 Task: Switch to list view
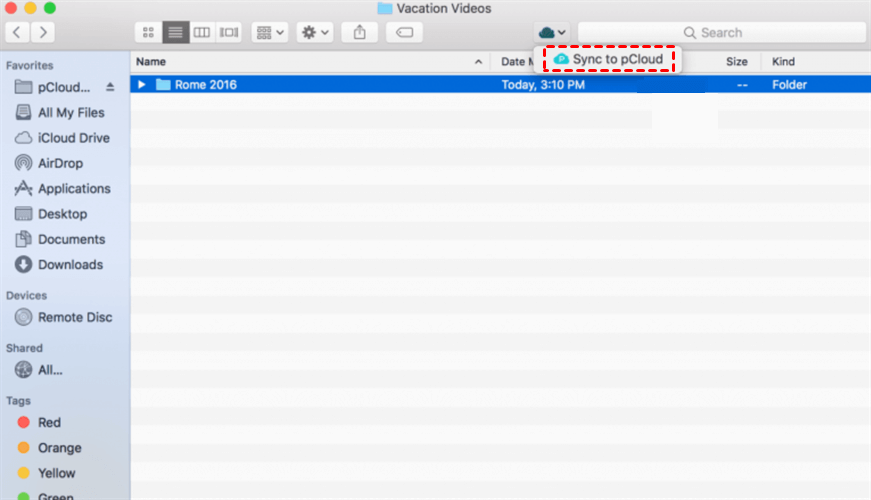click(x=176, y=33)
